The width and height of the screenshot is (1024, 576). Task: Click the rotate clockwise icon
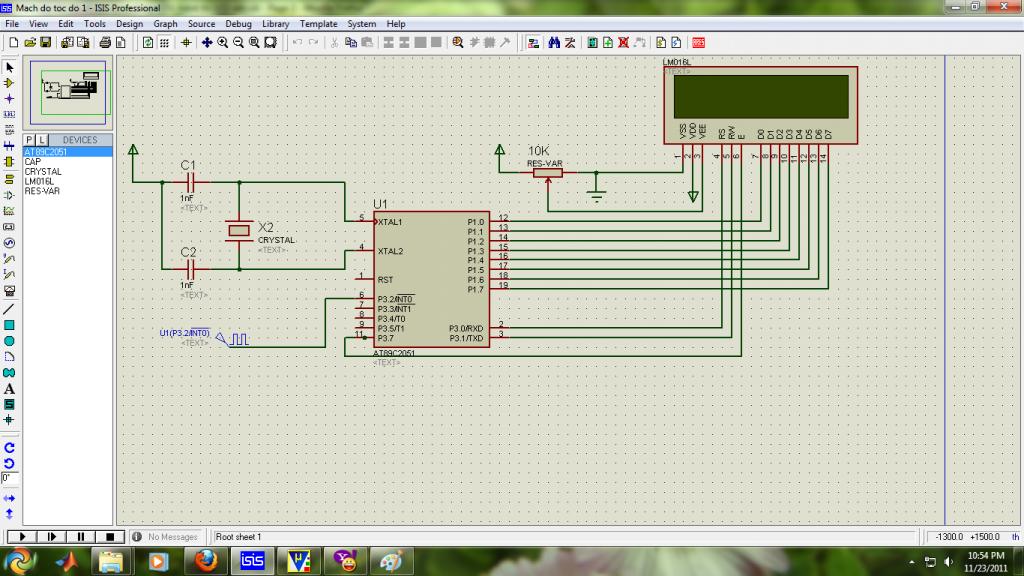point(9,448)
